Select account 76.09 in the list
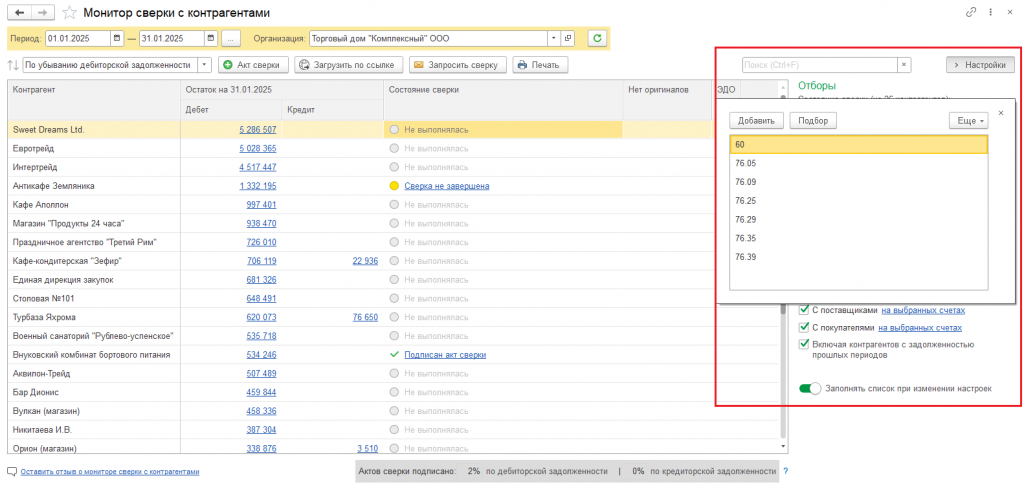 [x=859, y=182]
